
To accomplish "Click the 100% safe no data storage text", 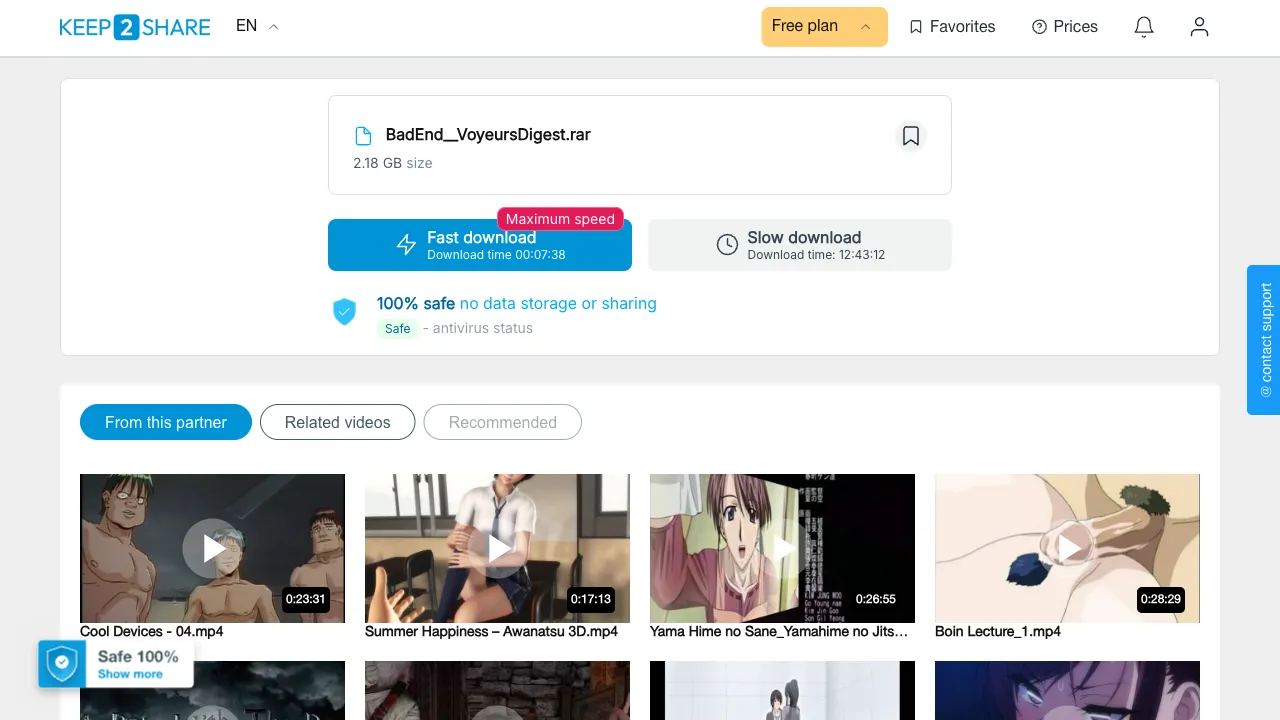I will [517, 303].
